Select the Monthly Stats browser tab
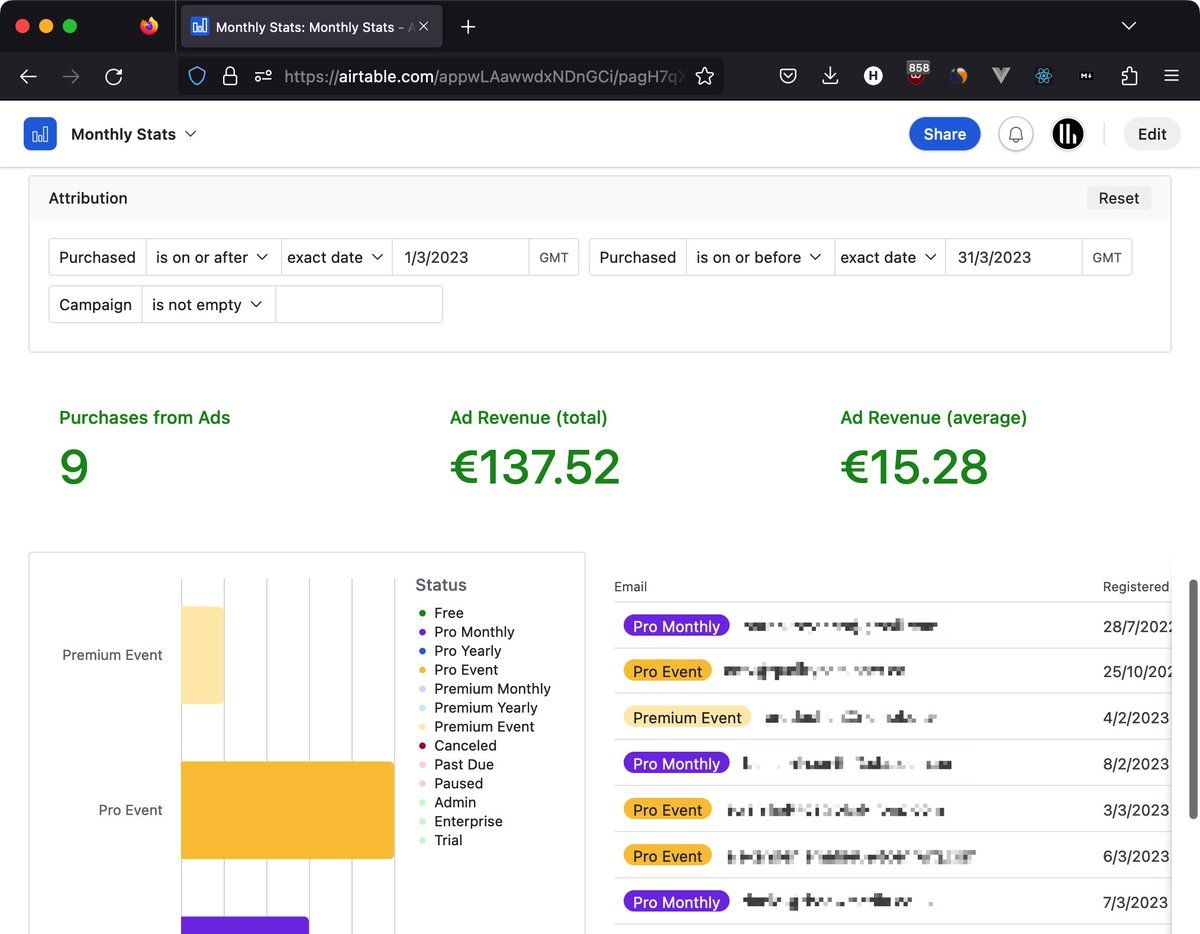 (305, 27)
